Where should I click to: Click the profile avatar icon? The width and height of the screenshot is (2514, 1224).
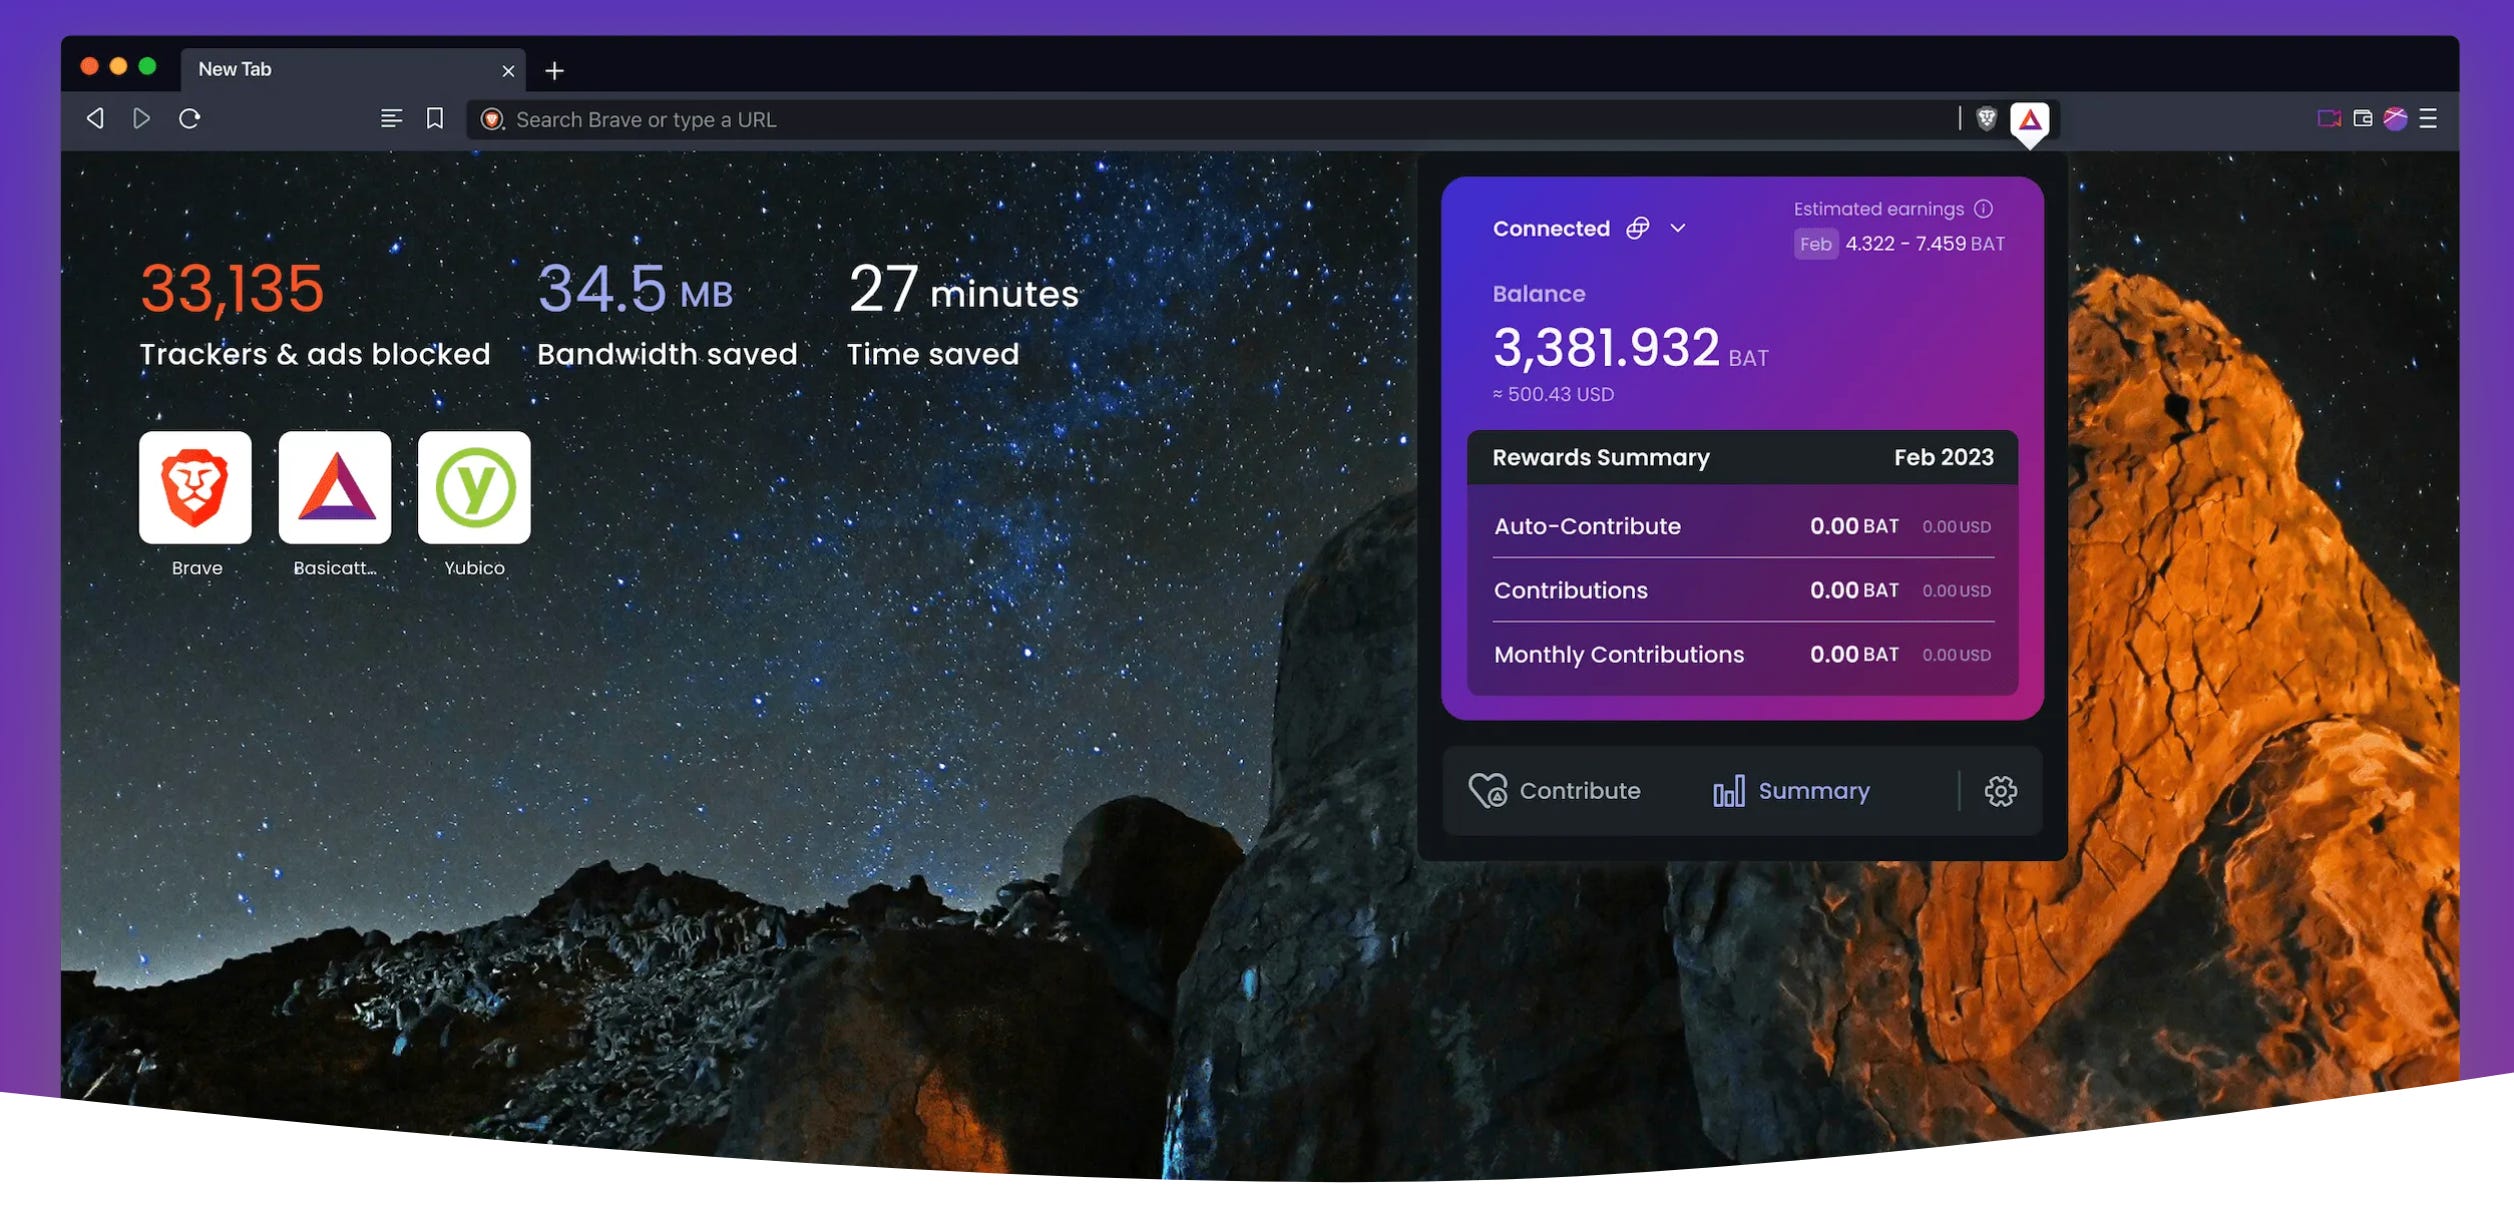2395,119
